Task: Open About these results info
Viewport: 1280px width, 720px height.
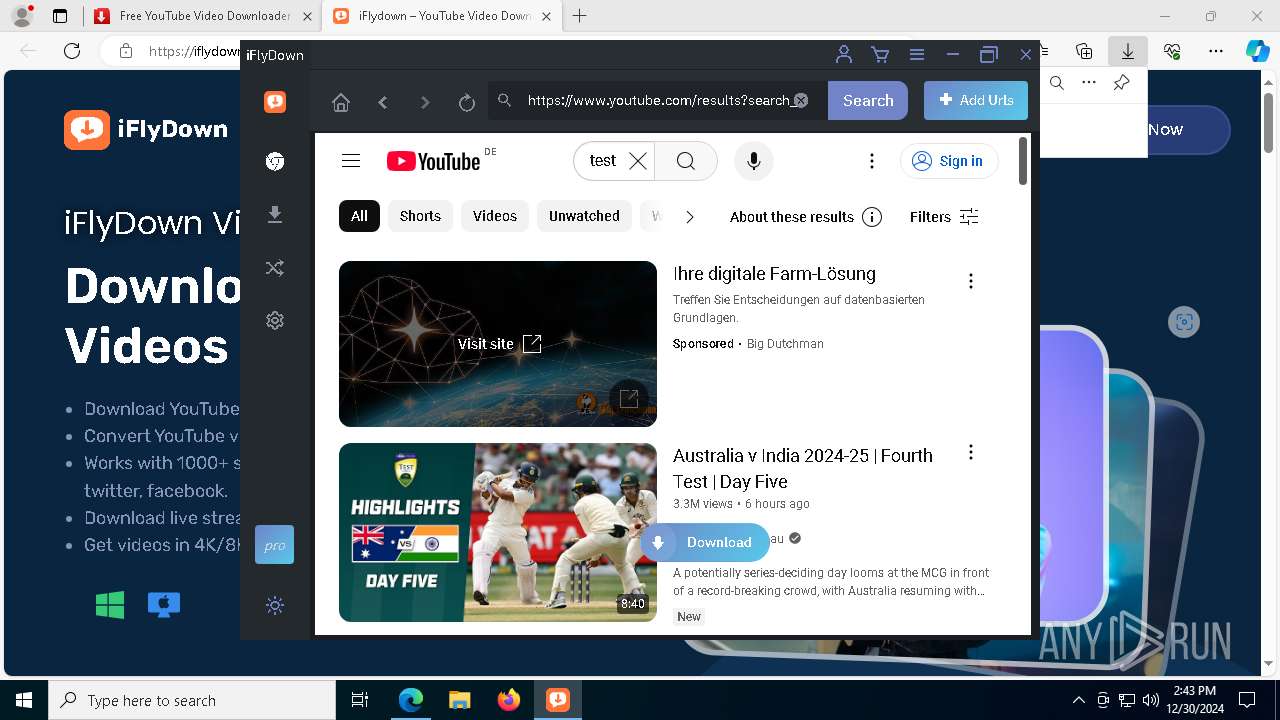Action: (x=806, y=217)
